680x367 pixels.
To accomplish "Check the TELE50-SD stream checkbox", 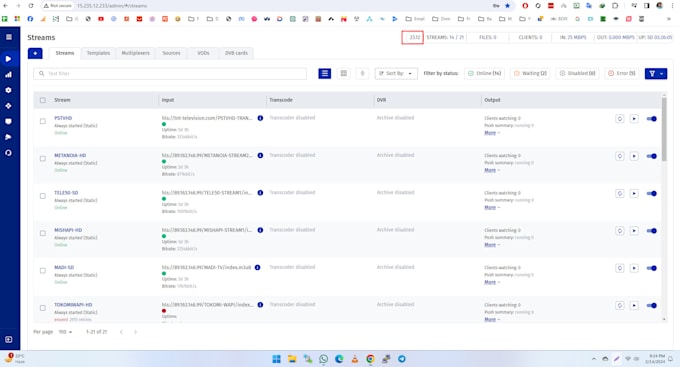I will [x=42, y=196].
